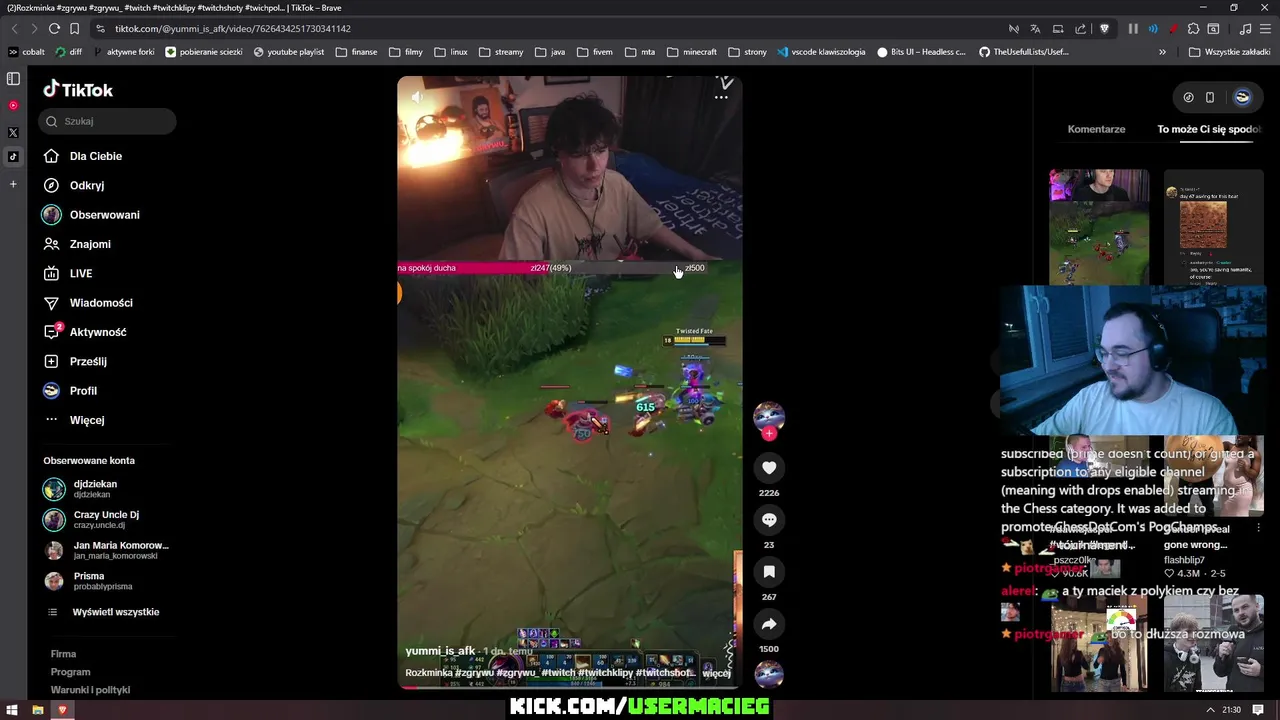Click the translate icon in the address bar
This screenshot has height=720, width=1280.
point(1035,29)
